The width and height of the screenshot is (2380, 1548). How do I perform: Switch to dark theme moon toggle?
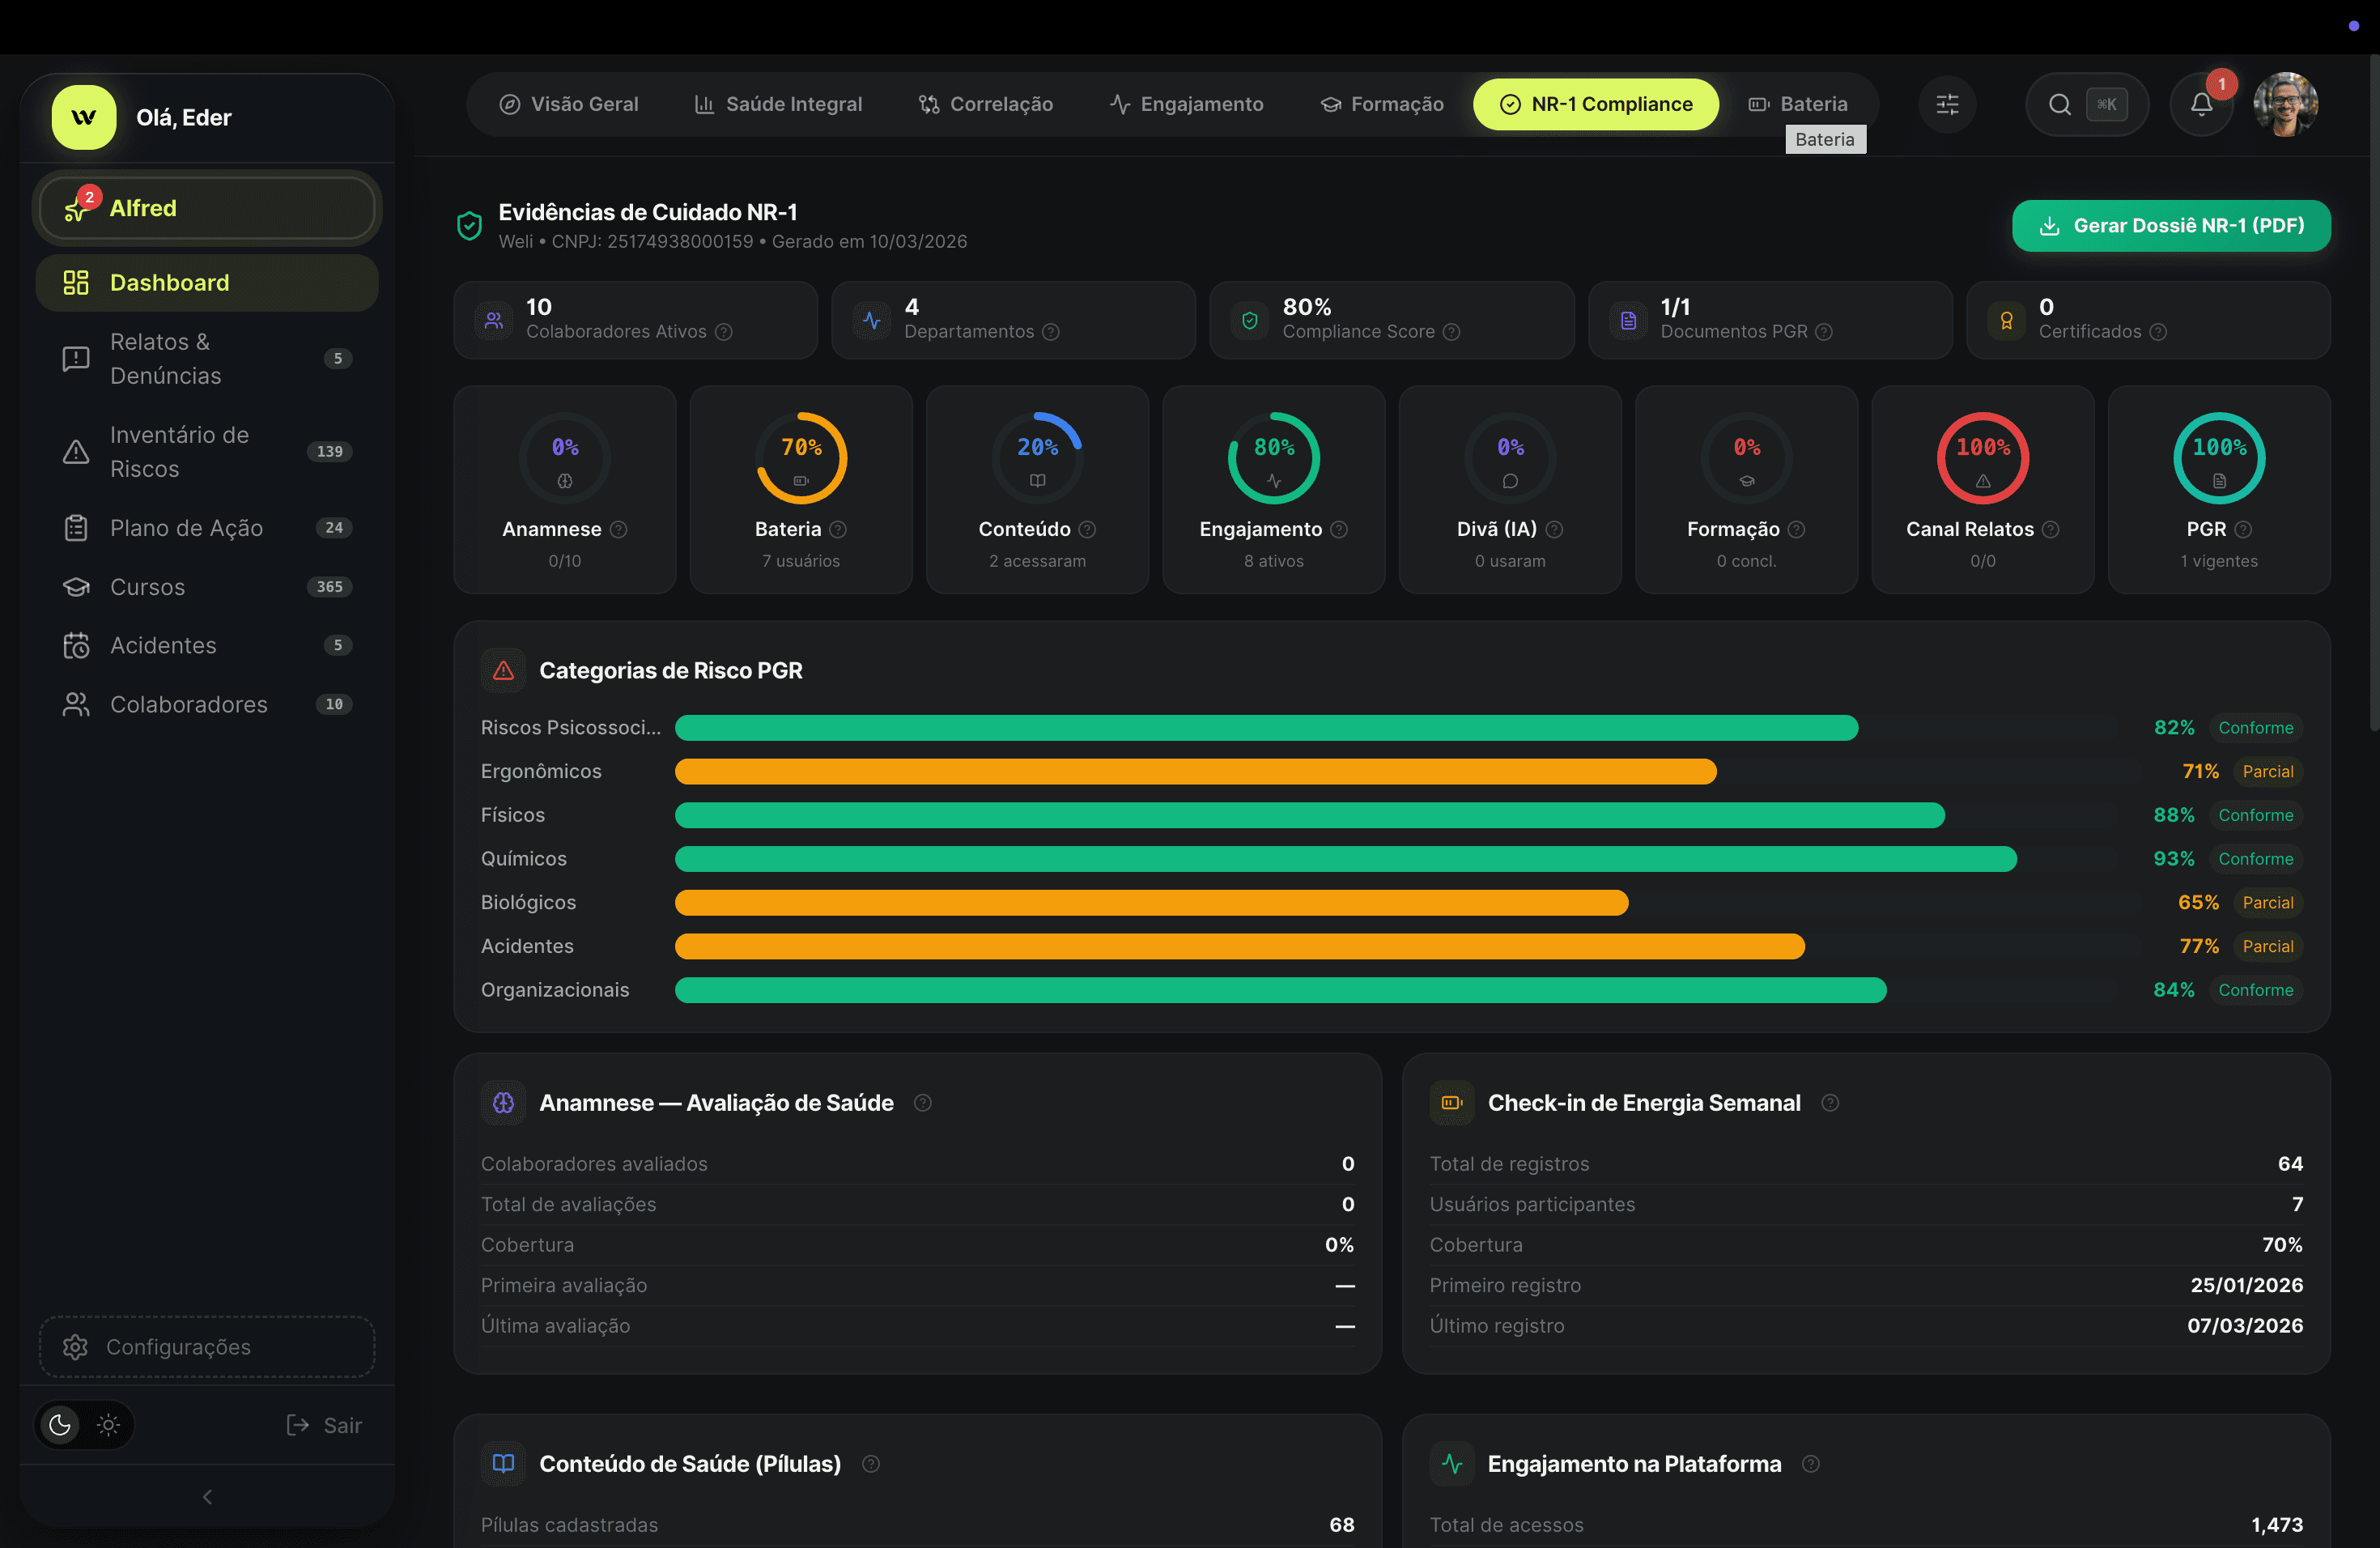(x=60, y=1424)
